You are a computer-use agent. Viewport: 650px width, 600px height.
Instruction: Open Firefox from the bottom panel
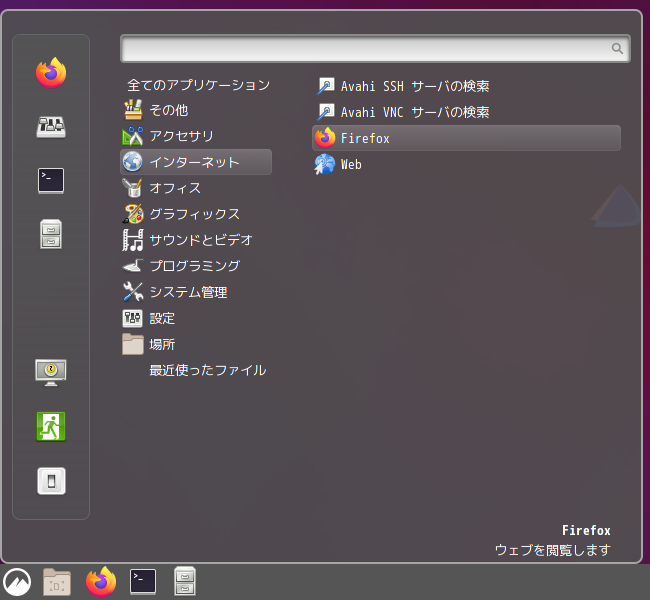pyautogui.click(x=101, y=582)
